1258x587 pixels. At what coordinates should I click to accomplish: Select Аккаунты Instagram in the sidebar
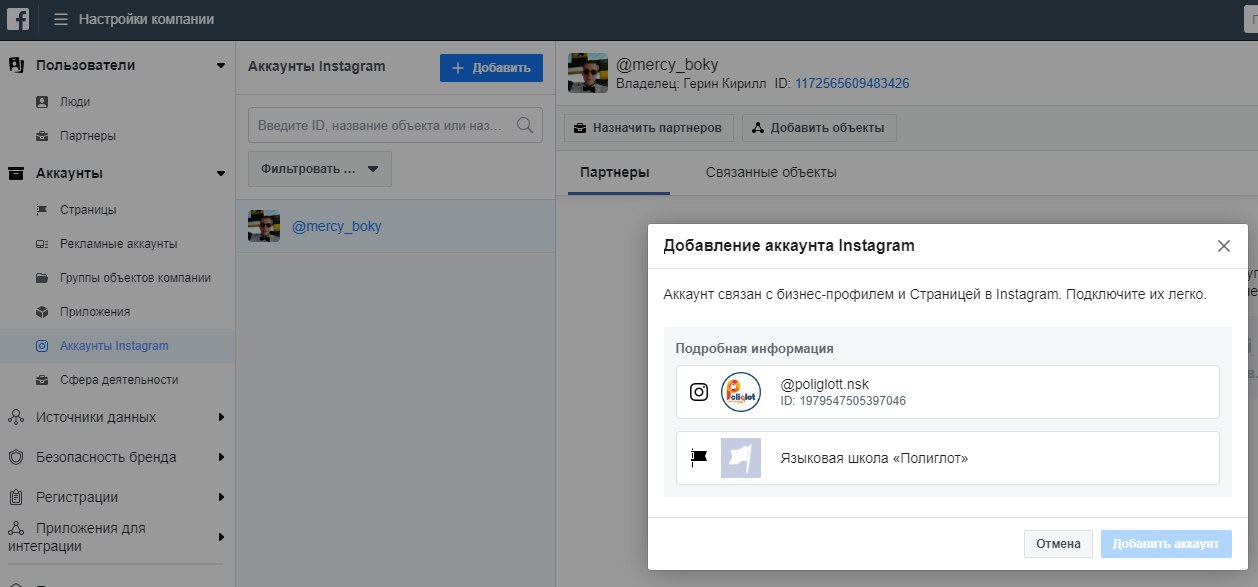click(x=118, y=346)
